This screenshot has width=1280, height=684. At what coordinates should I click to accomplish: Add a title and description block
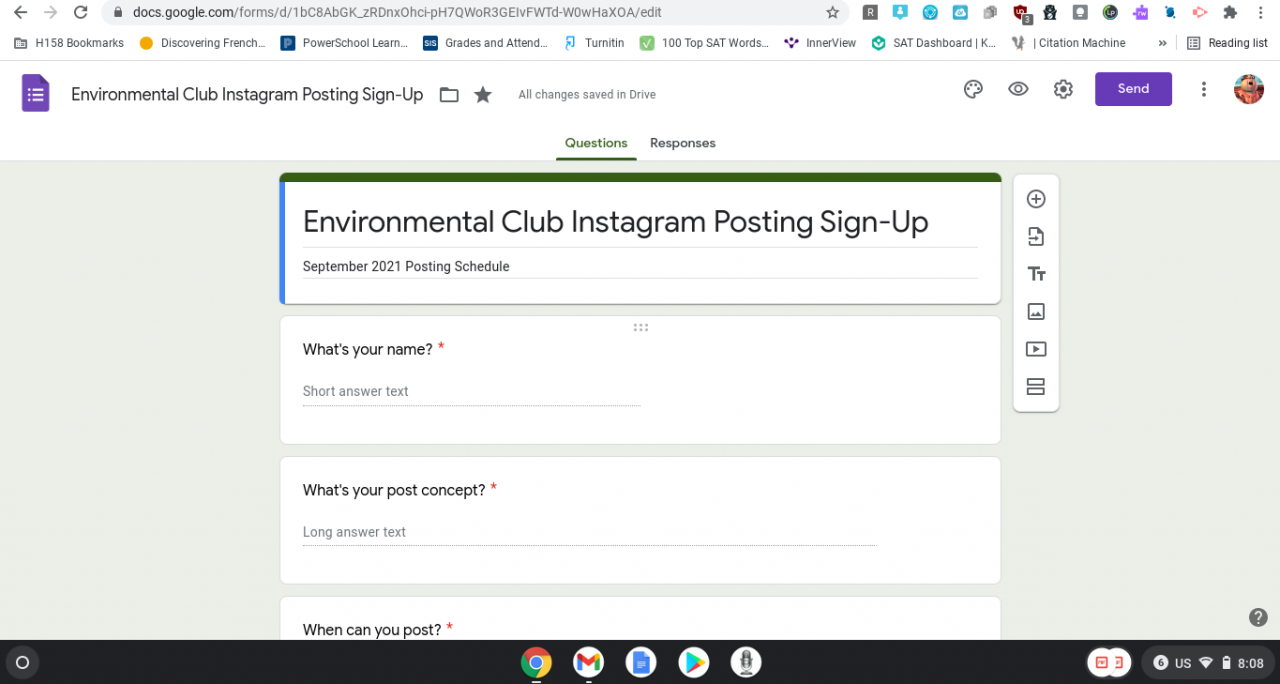(1036, 274)
